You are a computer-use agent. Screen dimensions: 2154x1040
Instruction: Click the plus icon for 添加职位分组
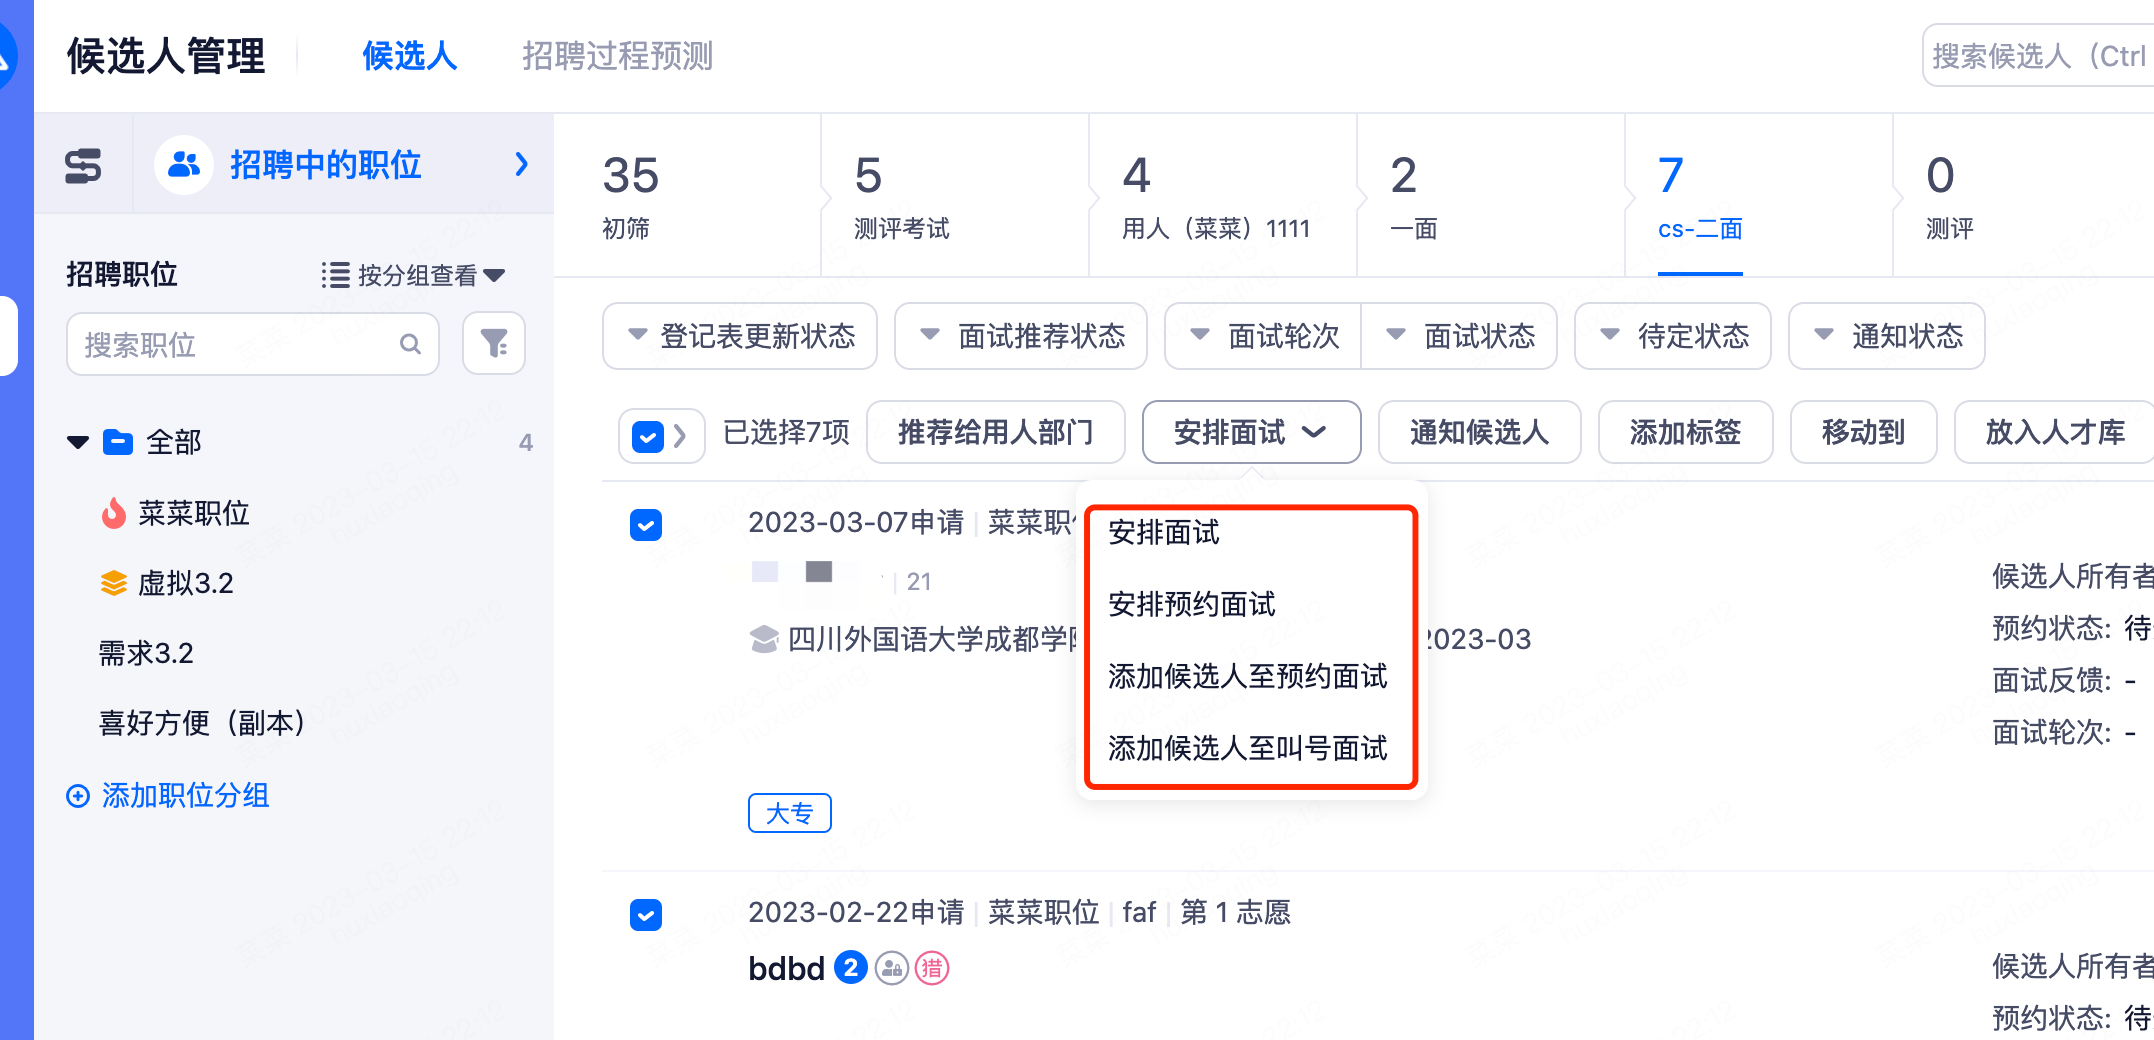(78, 796)
